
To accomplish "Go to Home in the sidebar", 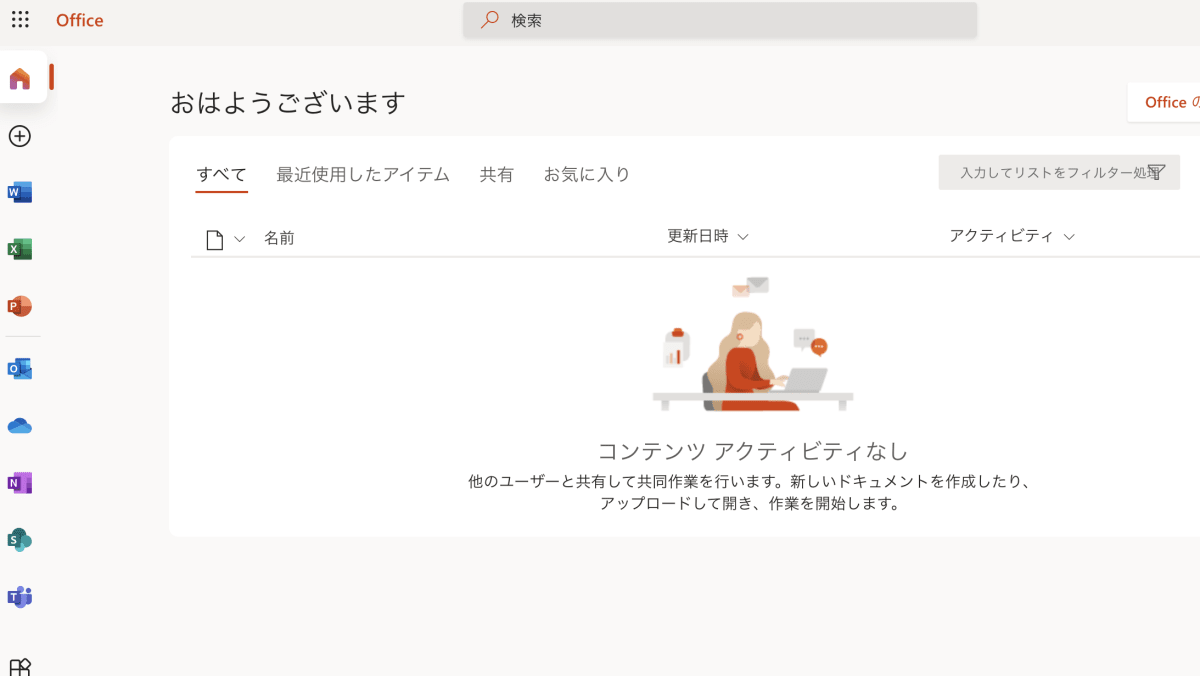I will [x=20, y=79].
